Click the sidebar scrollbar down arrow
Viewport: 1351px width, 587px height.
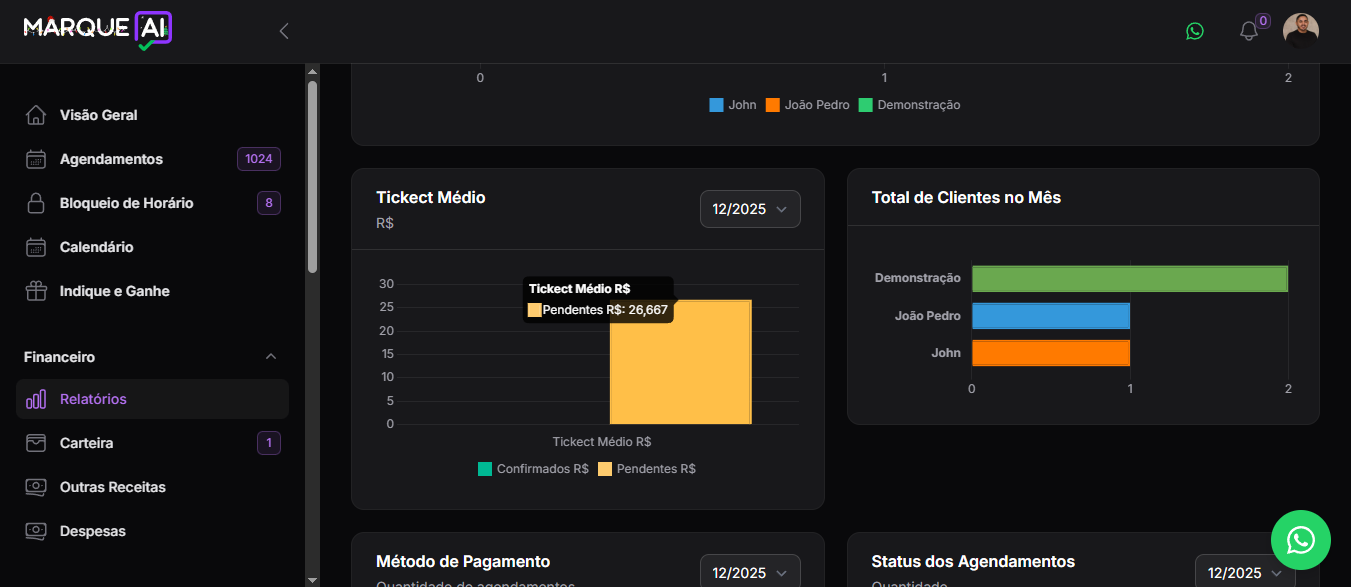coord(312,579)
